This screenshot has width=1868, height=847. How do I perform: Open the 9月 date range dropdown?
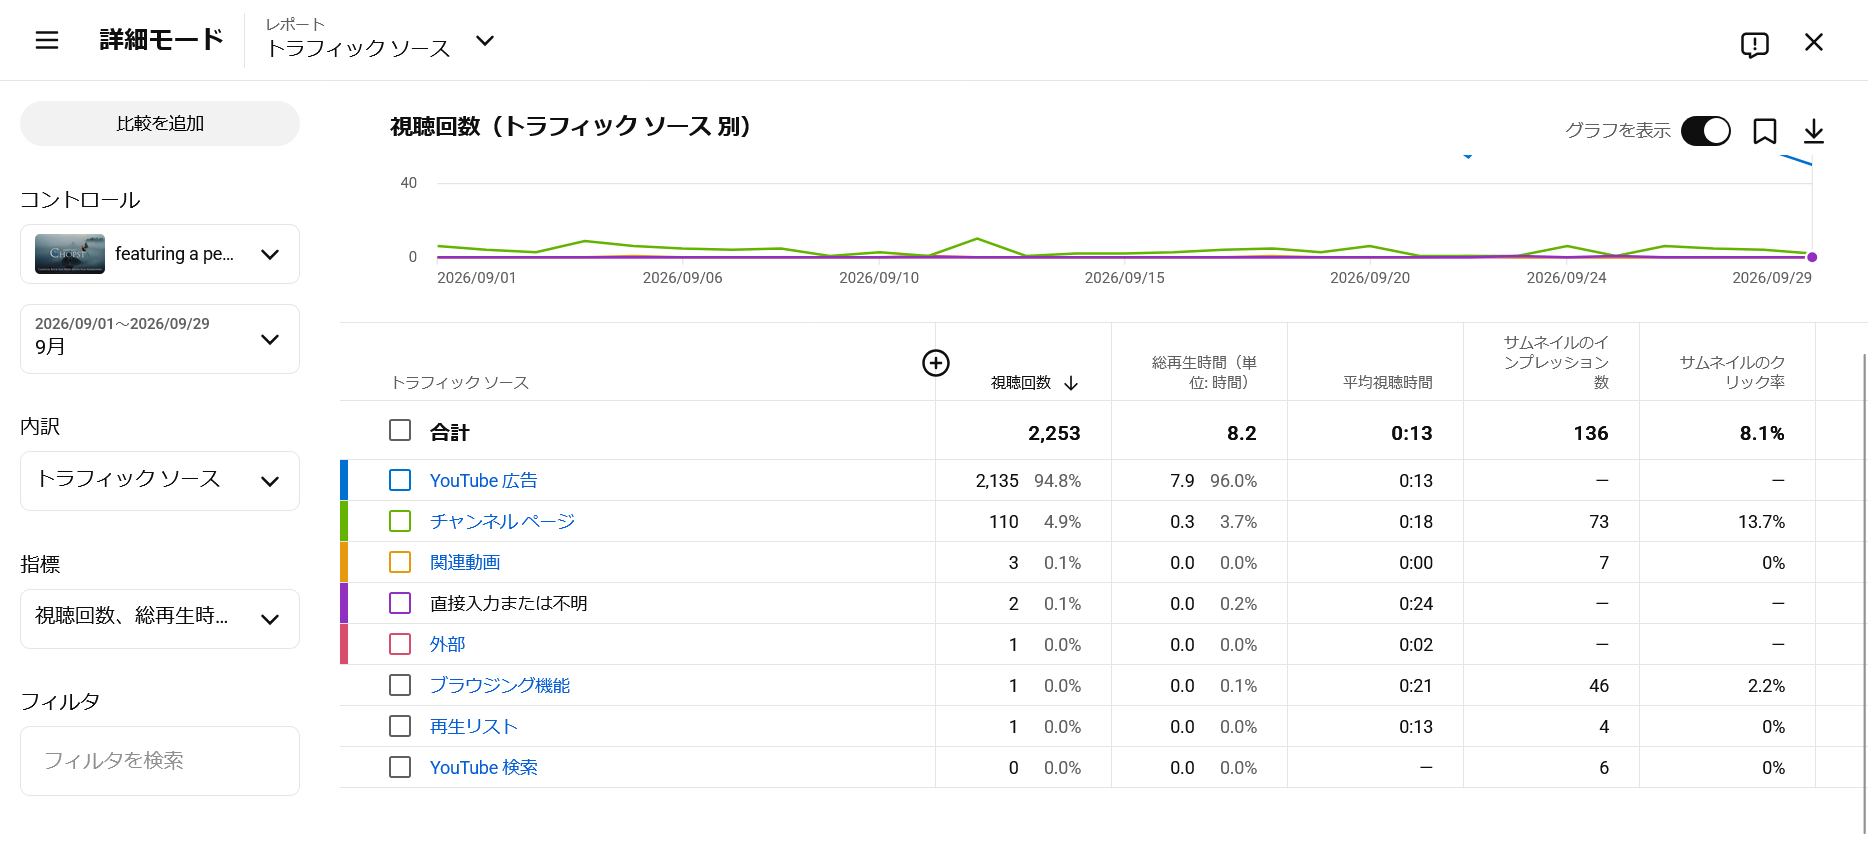tap(160, 339)
